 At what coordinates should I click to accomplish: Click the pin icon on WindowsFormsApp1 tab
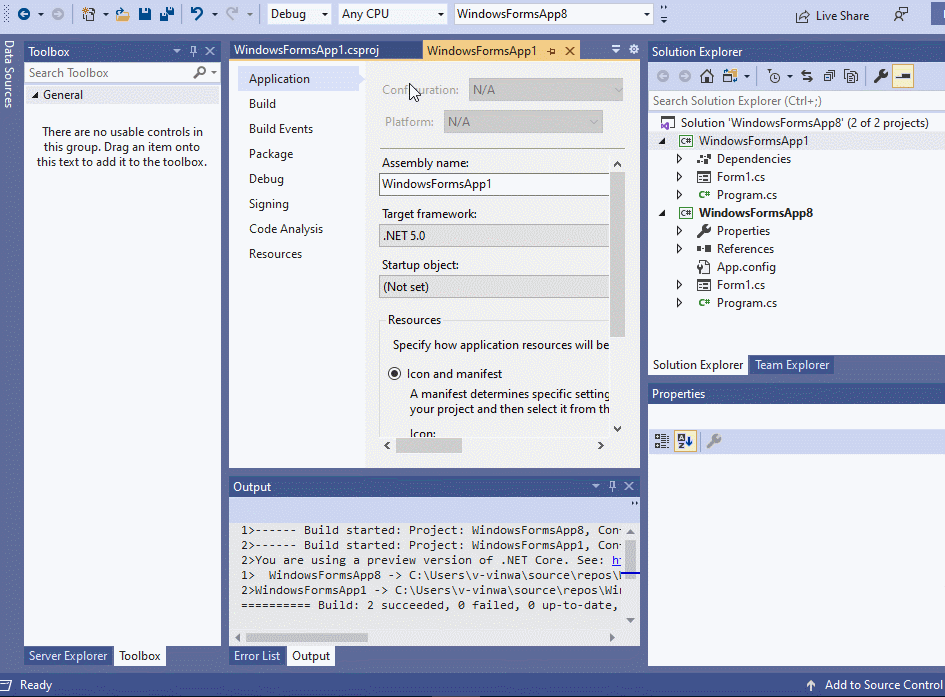551,51
